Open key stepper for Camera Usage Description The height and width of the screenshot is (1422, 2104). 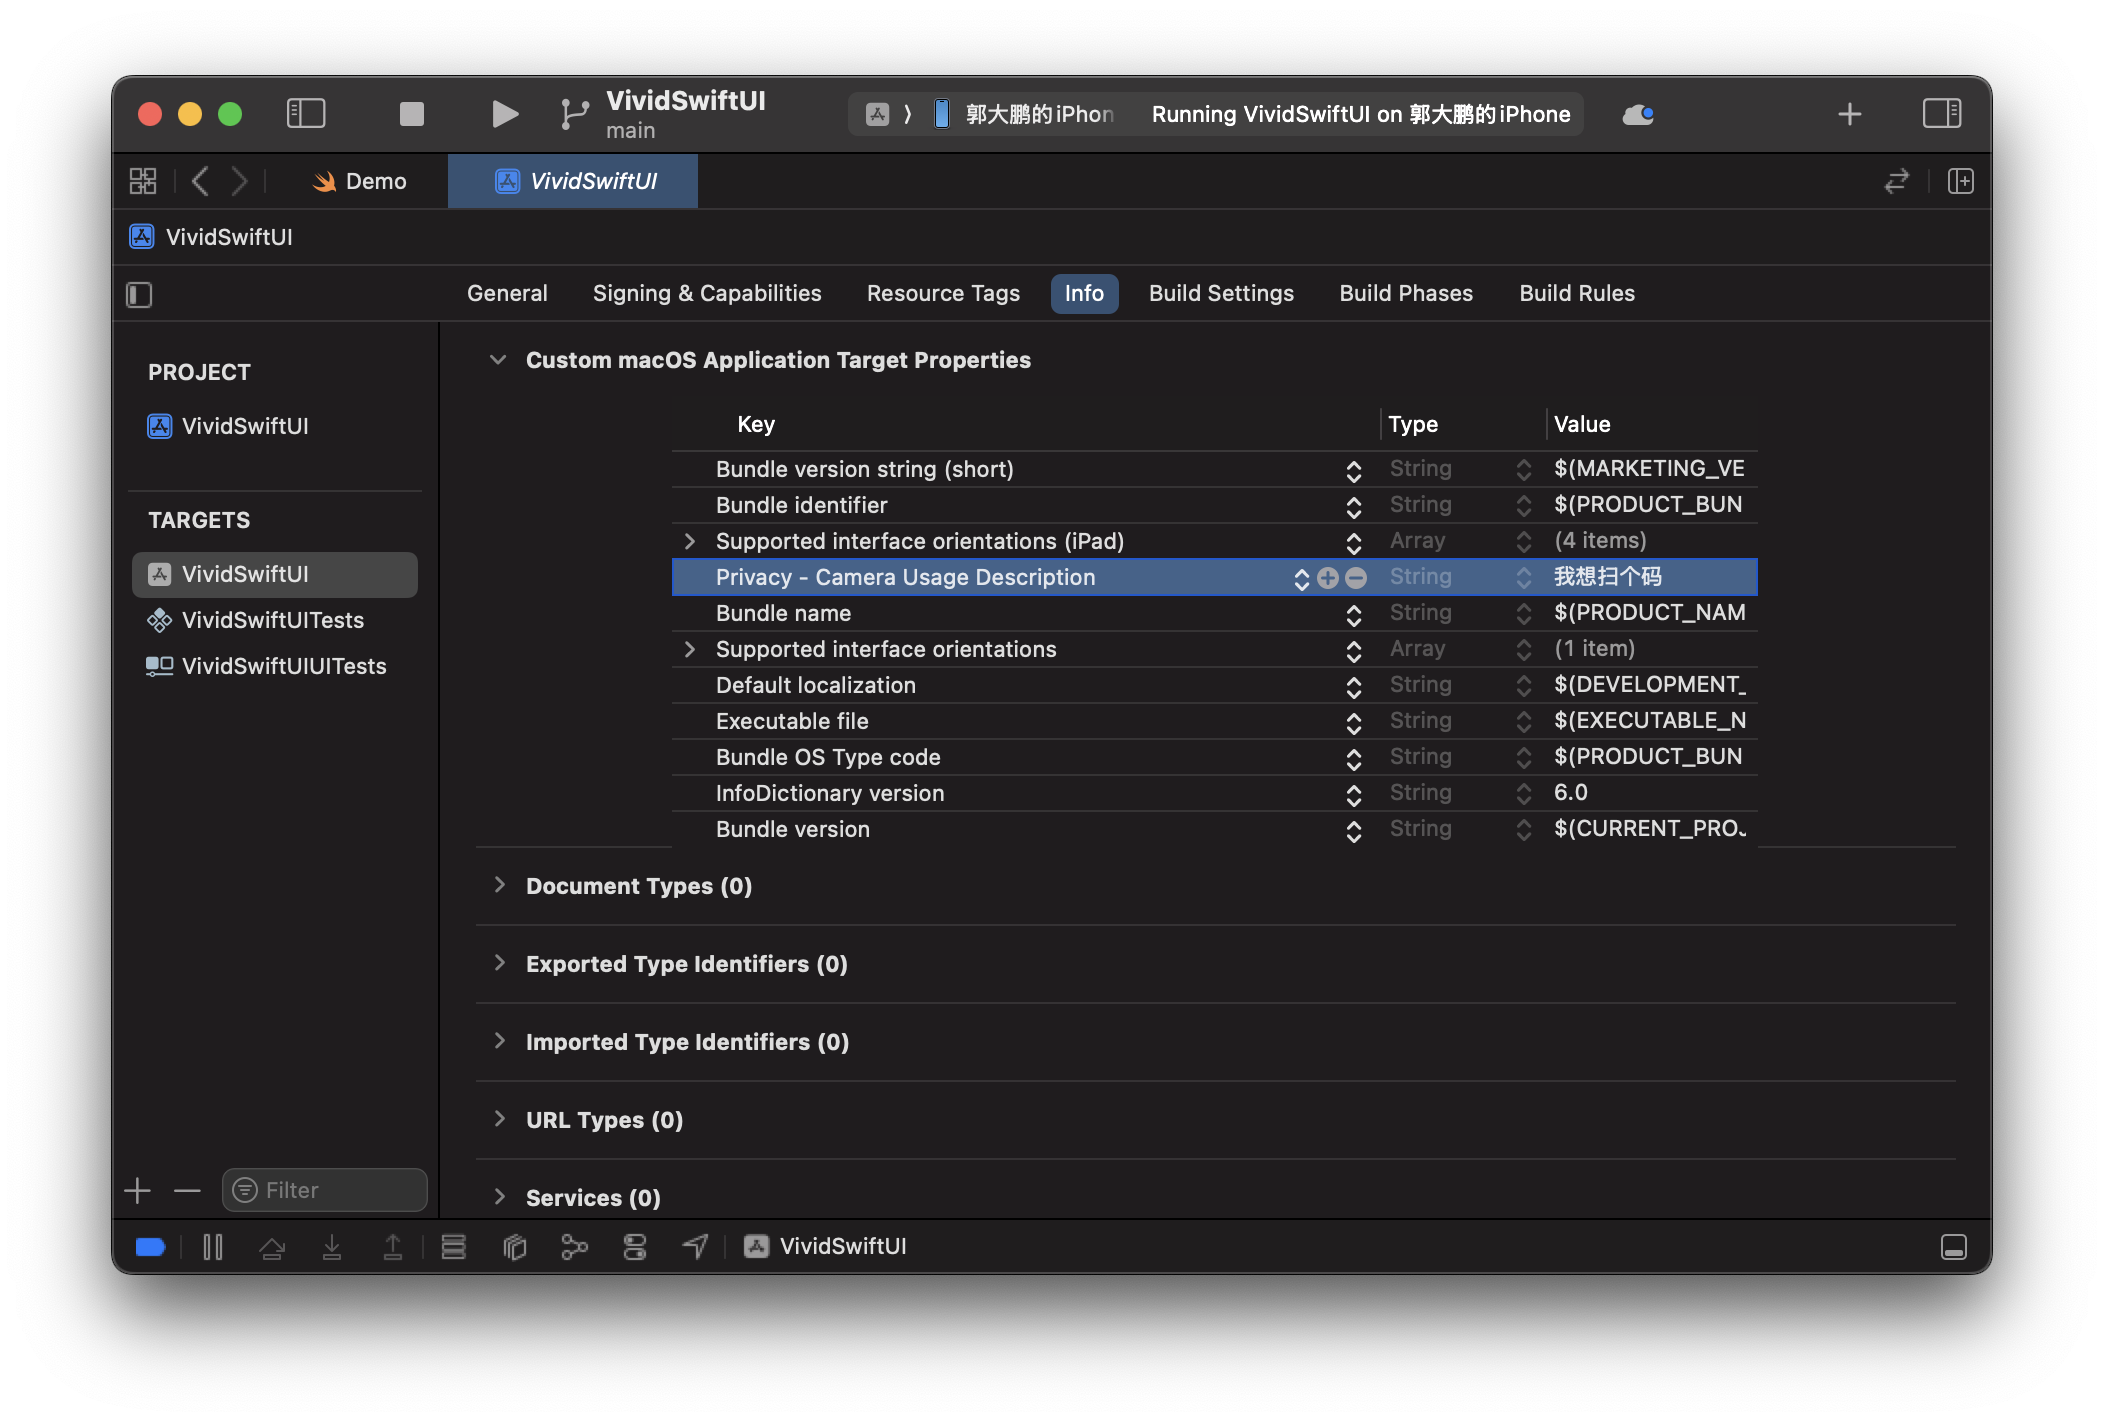(x=1301, y=578)
